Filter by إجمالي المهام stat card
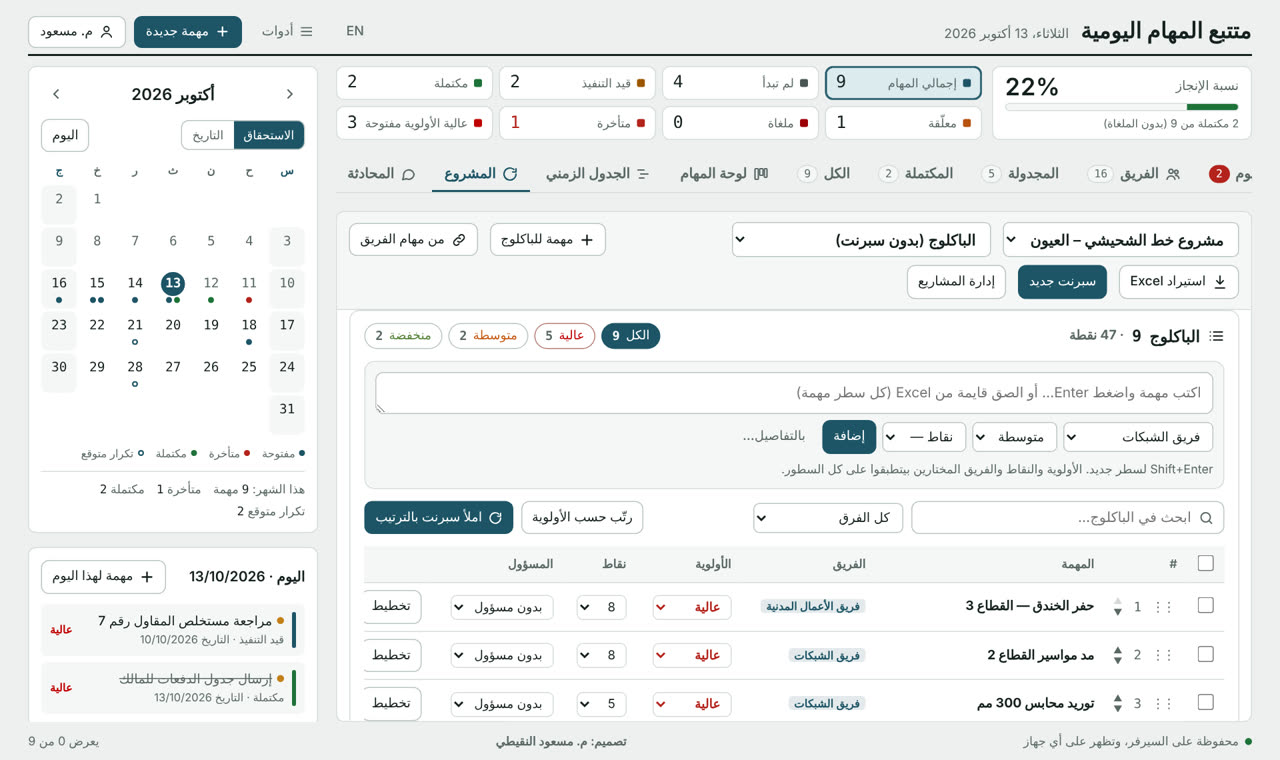The width and height of the screenshot is (1280, 760). click(903, 83)
